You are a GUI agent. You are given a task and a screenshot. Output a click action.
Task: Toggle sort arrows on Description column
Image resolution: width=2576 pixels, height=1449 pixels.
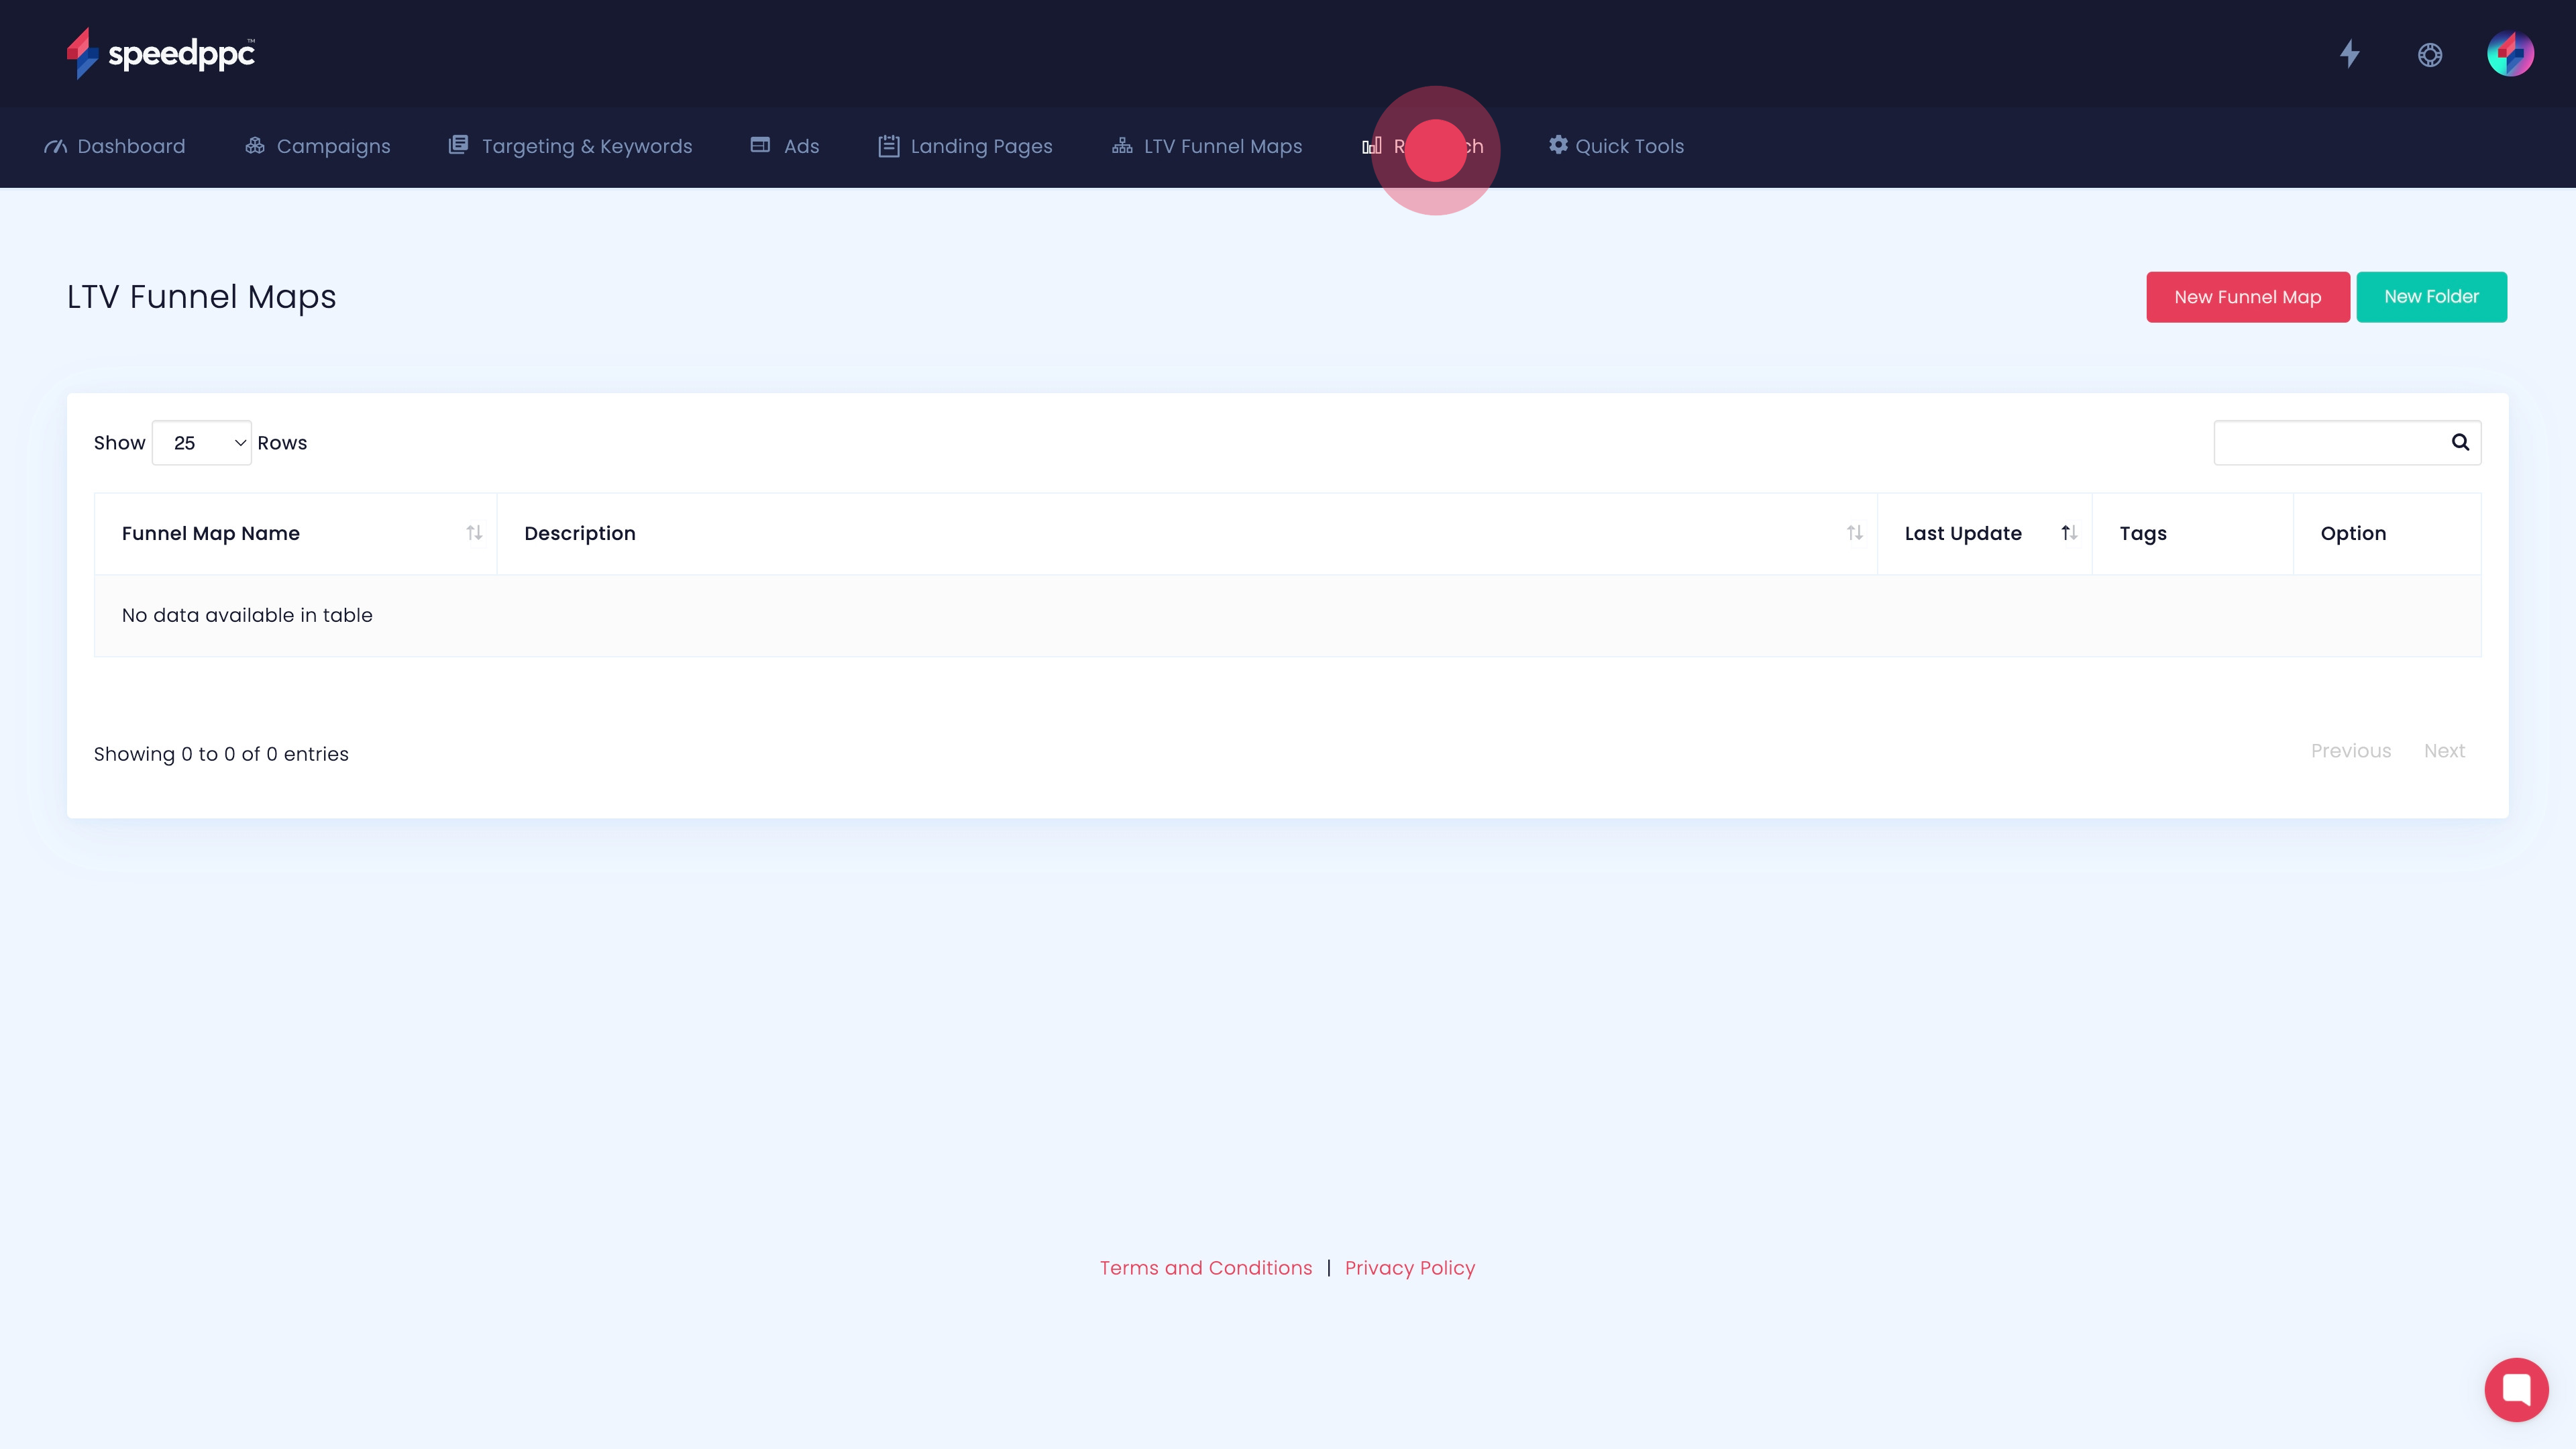1854,533
